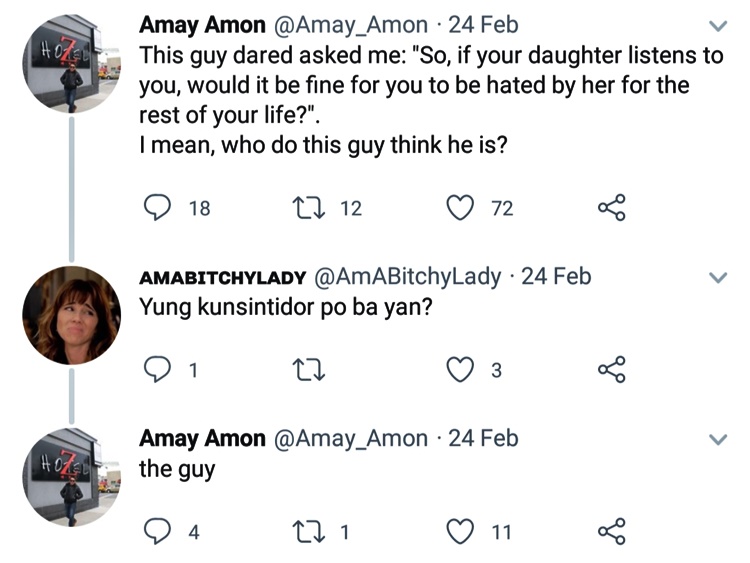Screen dimensions: 750x563
Task: Reply to the first Amay Amon tweet
Action: pyautogui.click(x=156, y=207)
